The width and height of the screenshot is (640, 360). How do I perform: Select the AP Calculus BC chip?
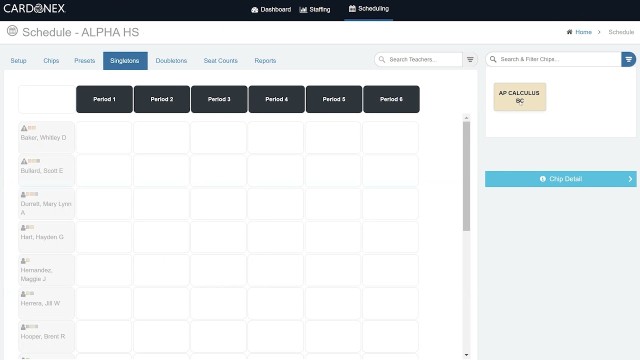[x=520, y=97]
